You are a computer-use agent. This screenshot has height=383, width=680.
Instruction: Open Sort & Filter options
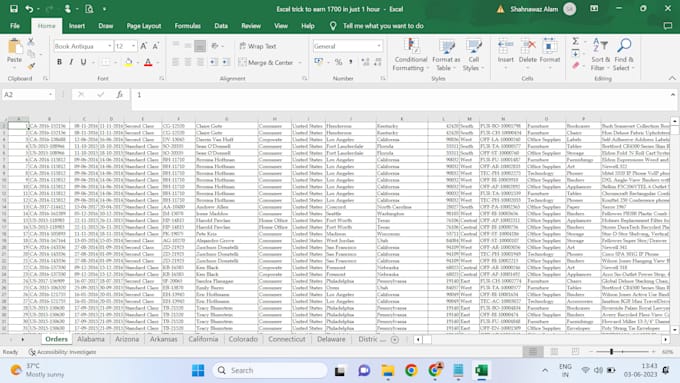click(600, 55)
